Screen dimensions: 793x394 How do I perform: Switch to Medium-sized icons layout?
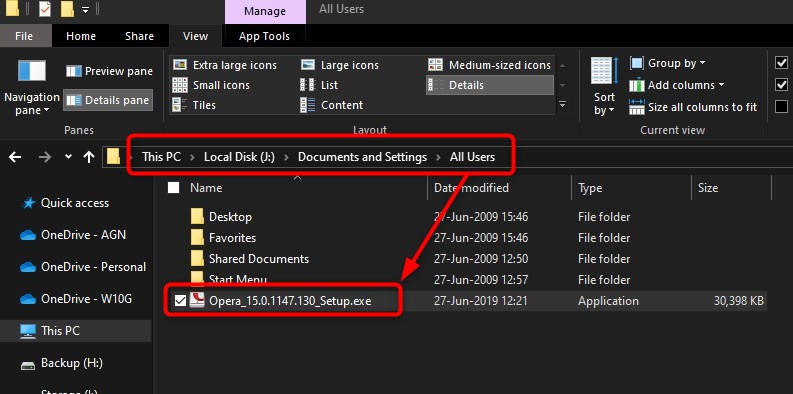coord(489,65)
